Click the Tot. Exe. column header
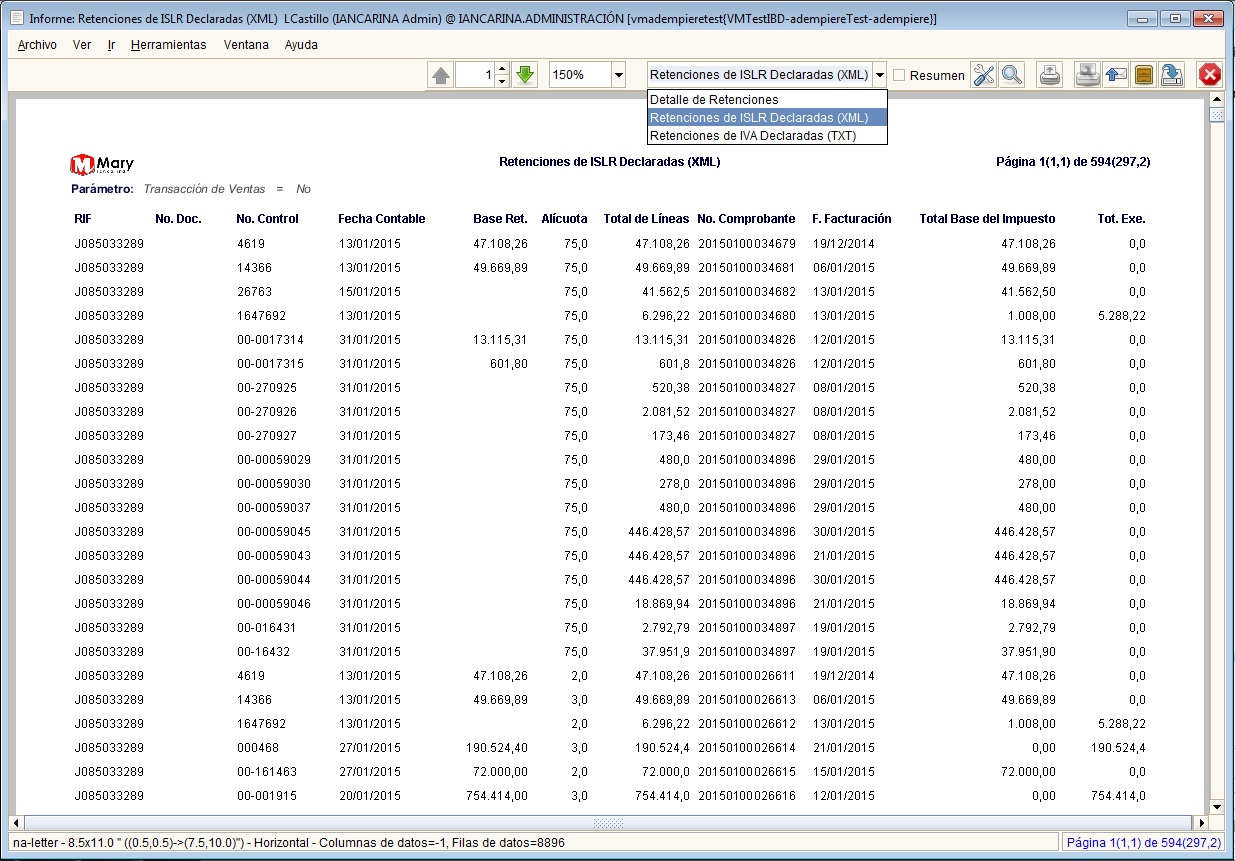The width and height of the screenshot is (1235, 861). (1121, 219)
